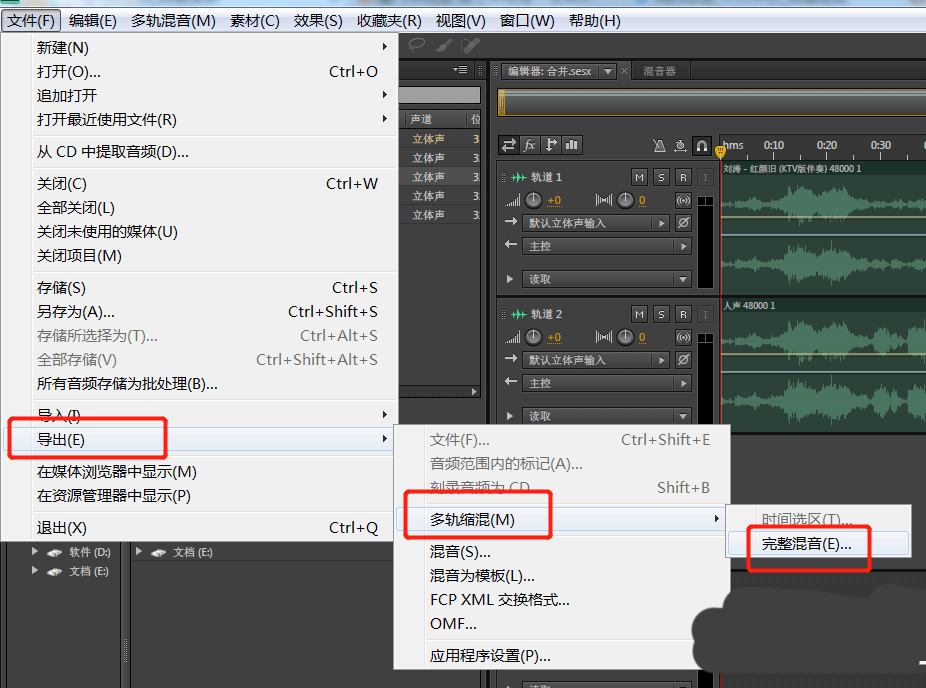Adjust the pan knob on 轨道 1
Viewport: 926px width, 688px height.
point(625,200)
